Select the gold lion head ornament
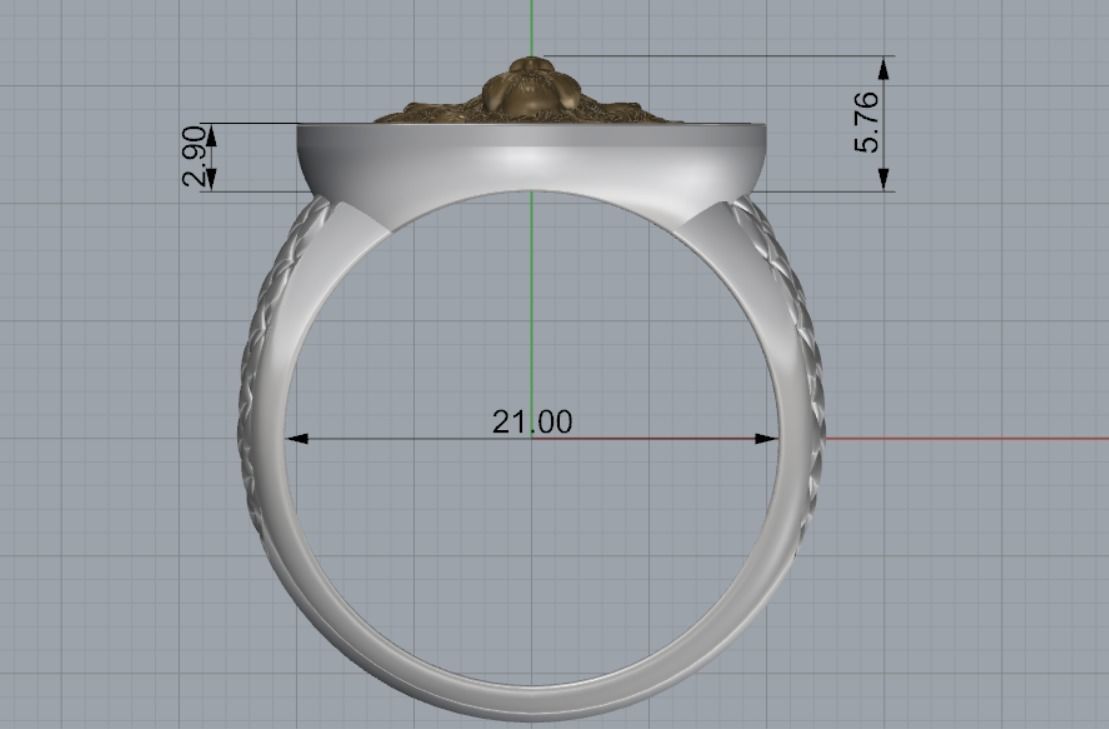 click(529, 92)
